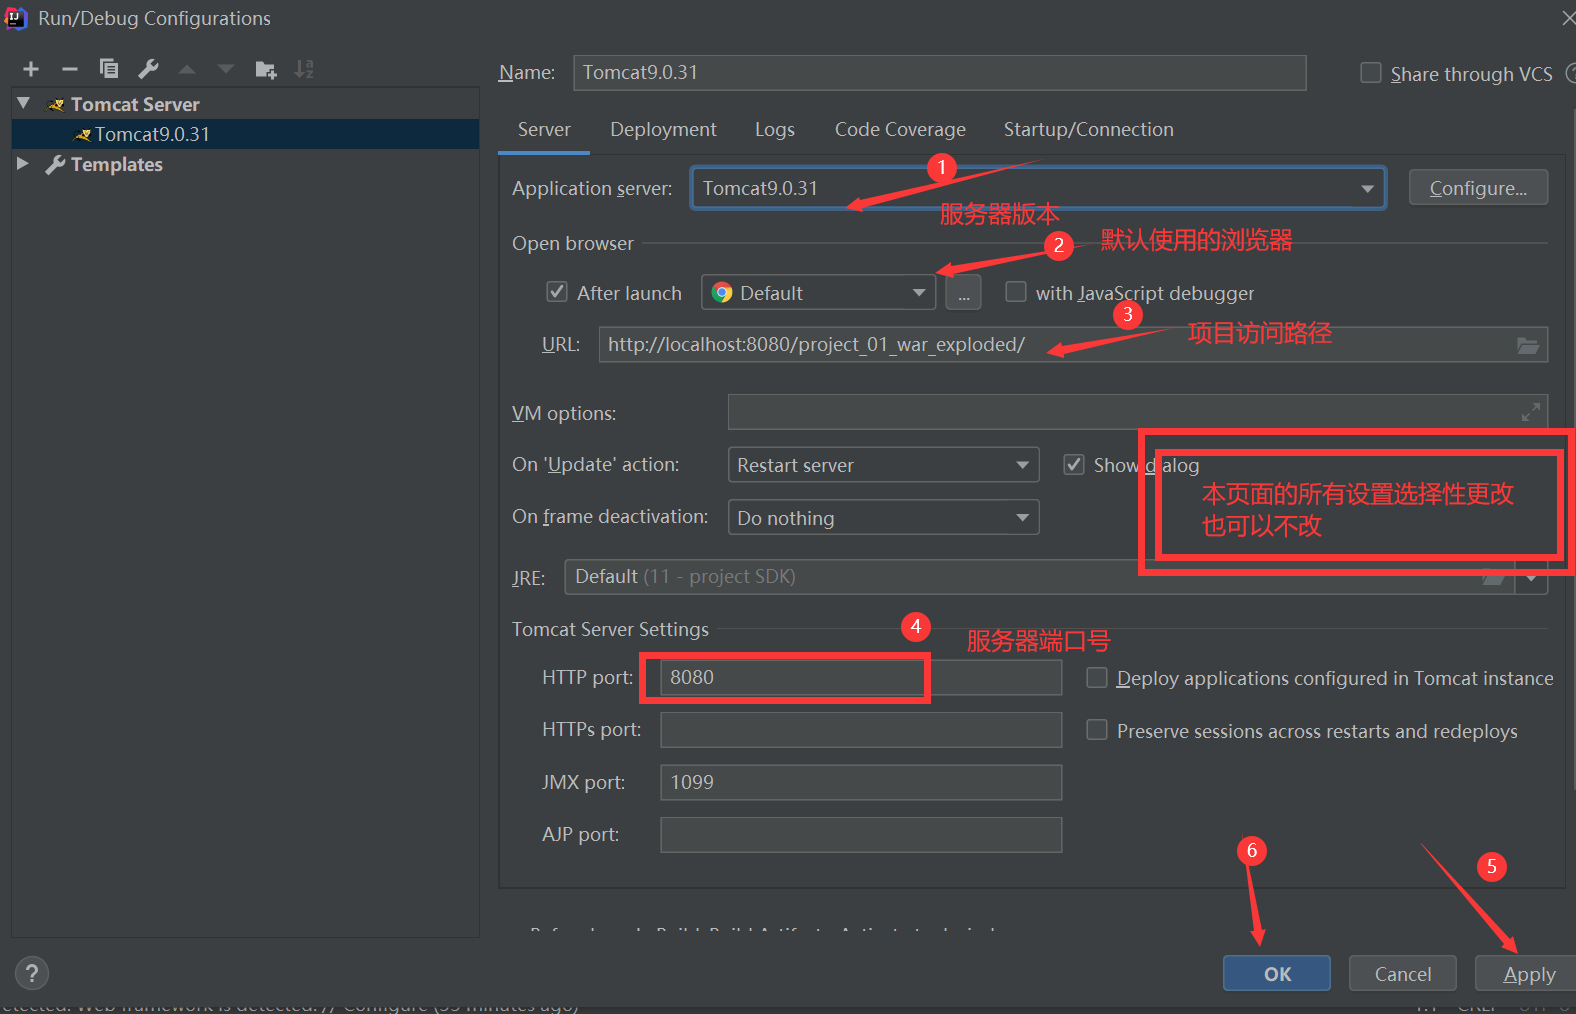
Task: Click the Cancel button
Action: click(x=1403, y=974)
